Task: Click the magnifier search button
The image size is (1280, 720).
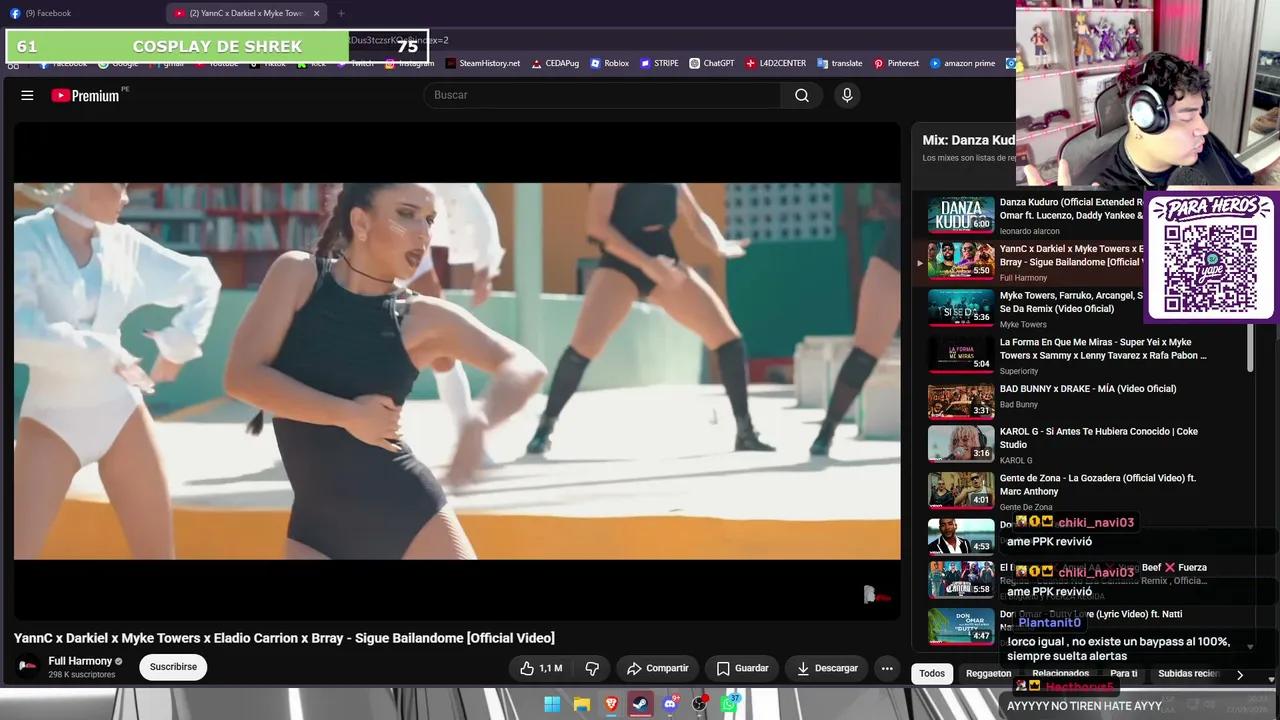Action: coord(802,95)
